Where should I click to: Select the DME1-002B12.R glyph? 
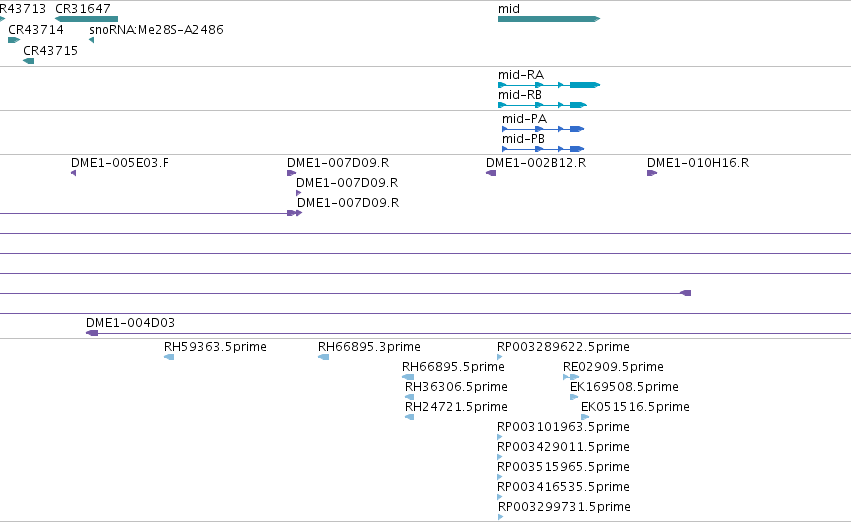point(491,173)
